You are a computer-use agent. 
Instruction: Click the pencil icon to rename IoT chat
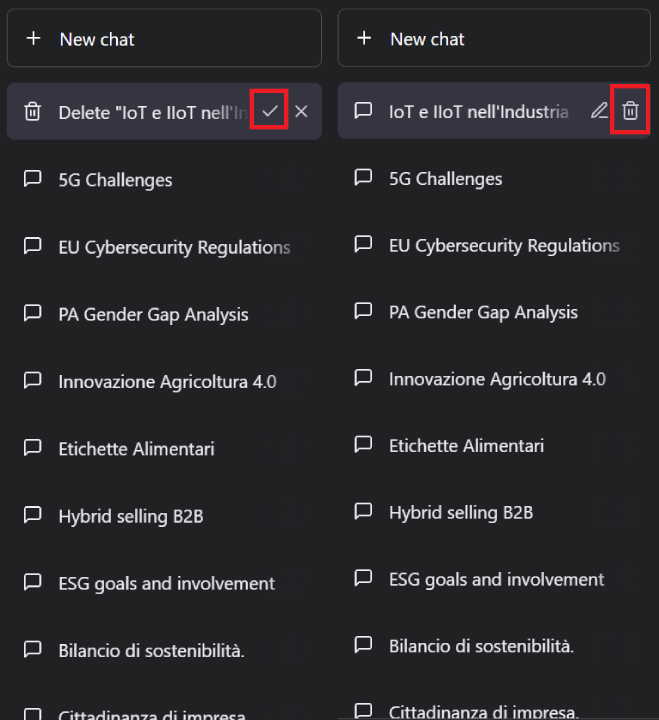click(x=599, y=111)
